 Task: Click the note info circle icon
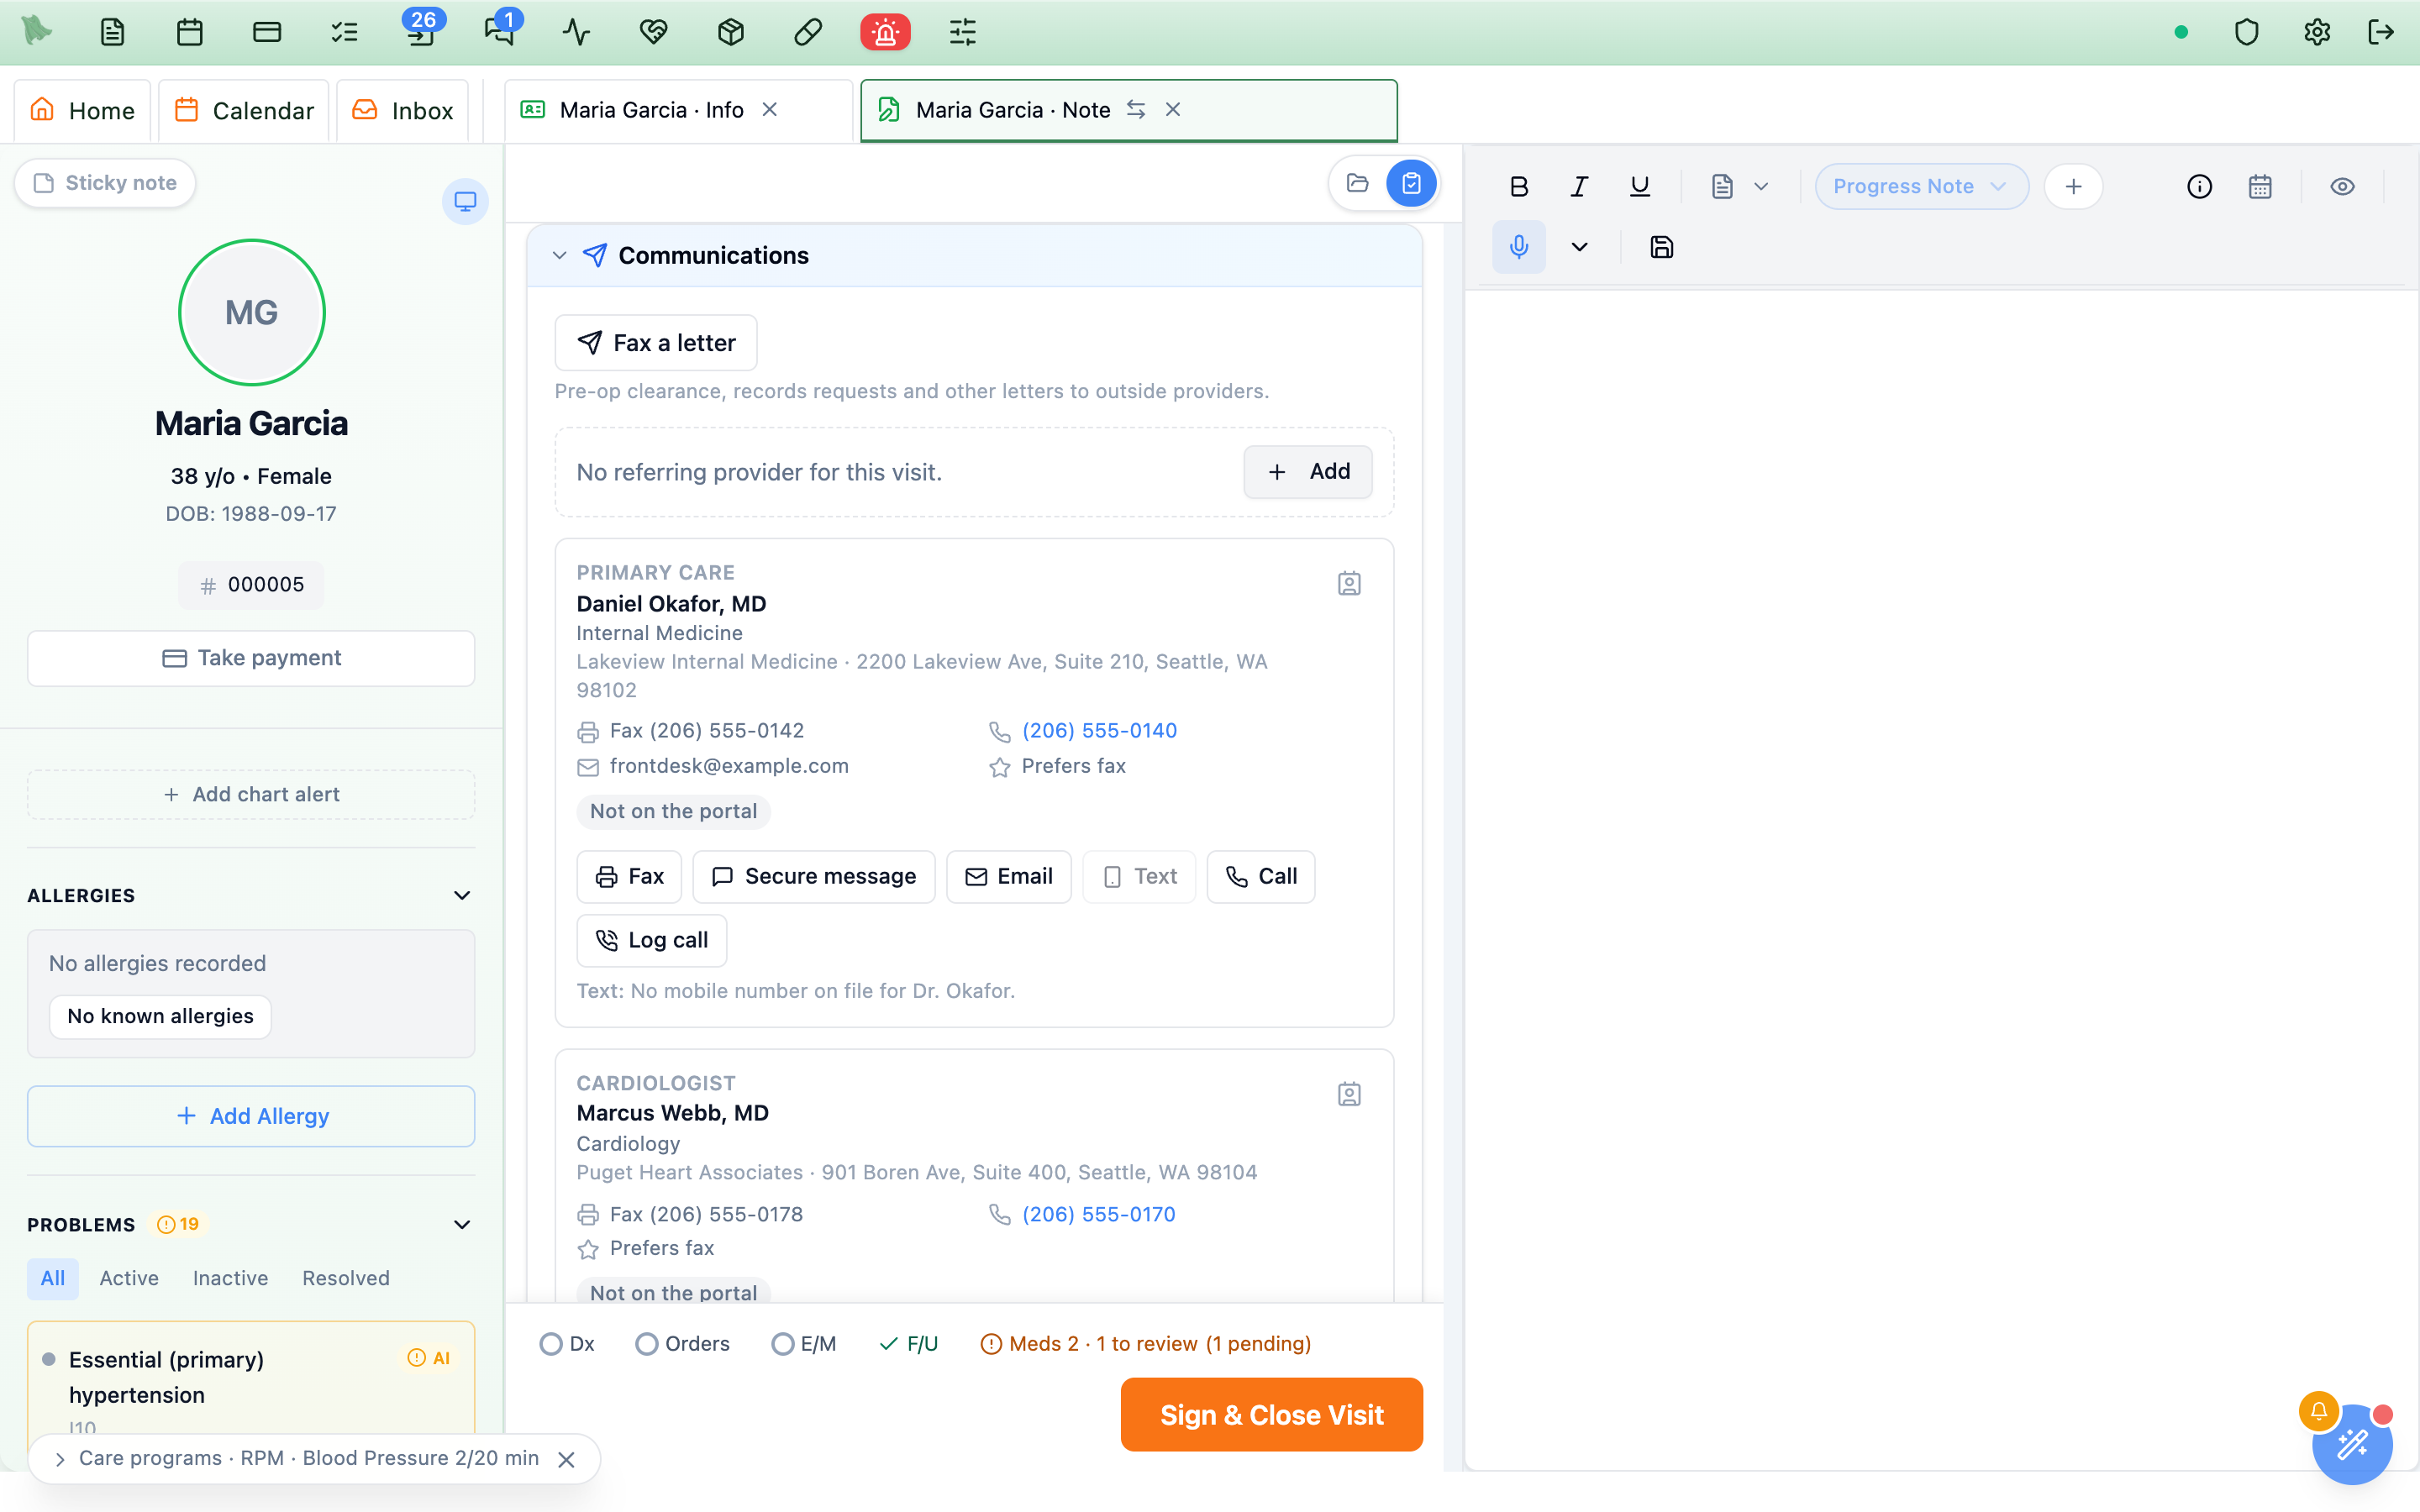2199,186
